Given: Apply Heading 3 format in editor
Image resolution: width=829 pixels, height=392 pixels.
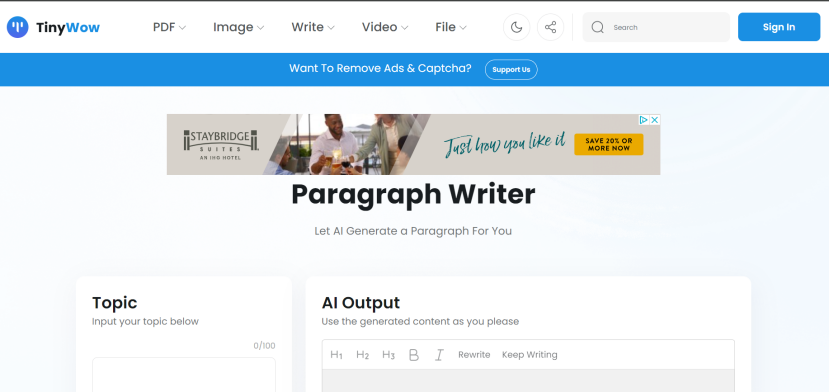Looking at the screenshot, I should tap(388, 355).
